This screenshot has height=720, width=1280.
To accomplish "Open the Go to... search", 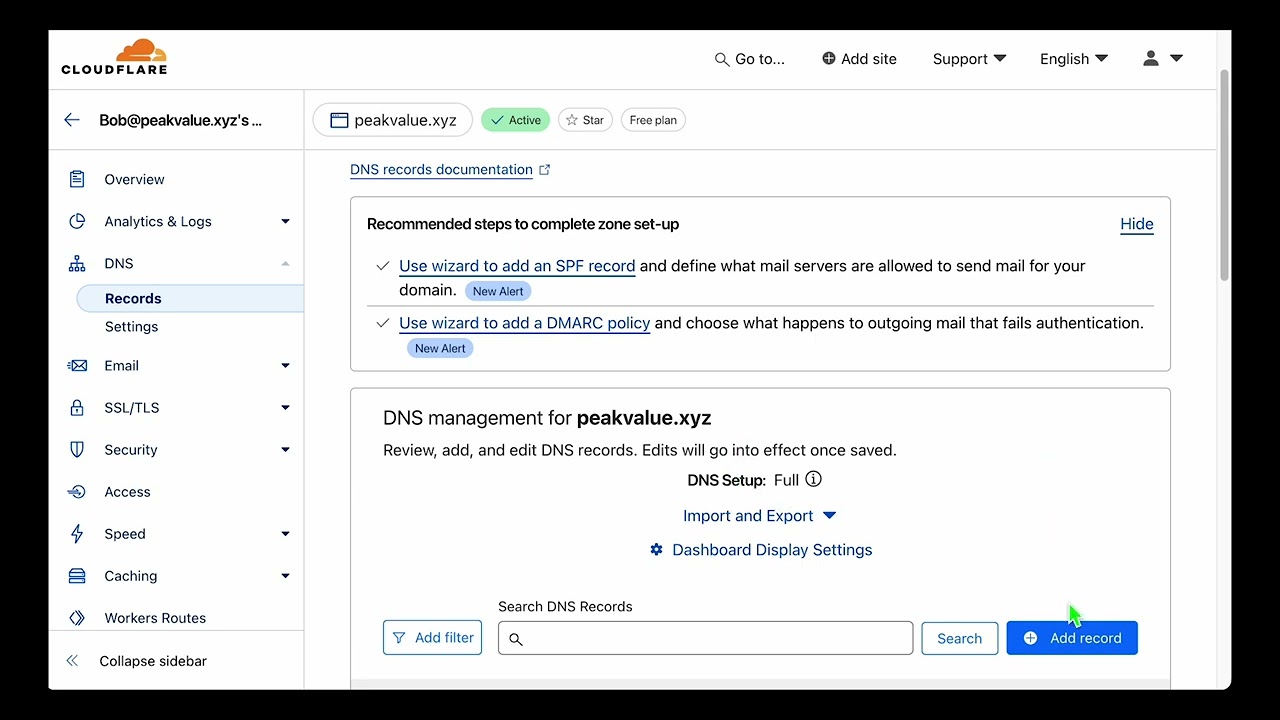I will click(749, 59).
